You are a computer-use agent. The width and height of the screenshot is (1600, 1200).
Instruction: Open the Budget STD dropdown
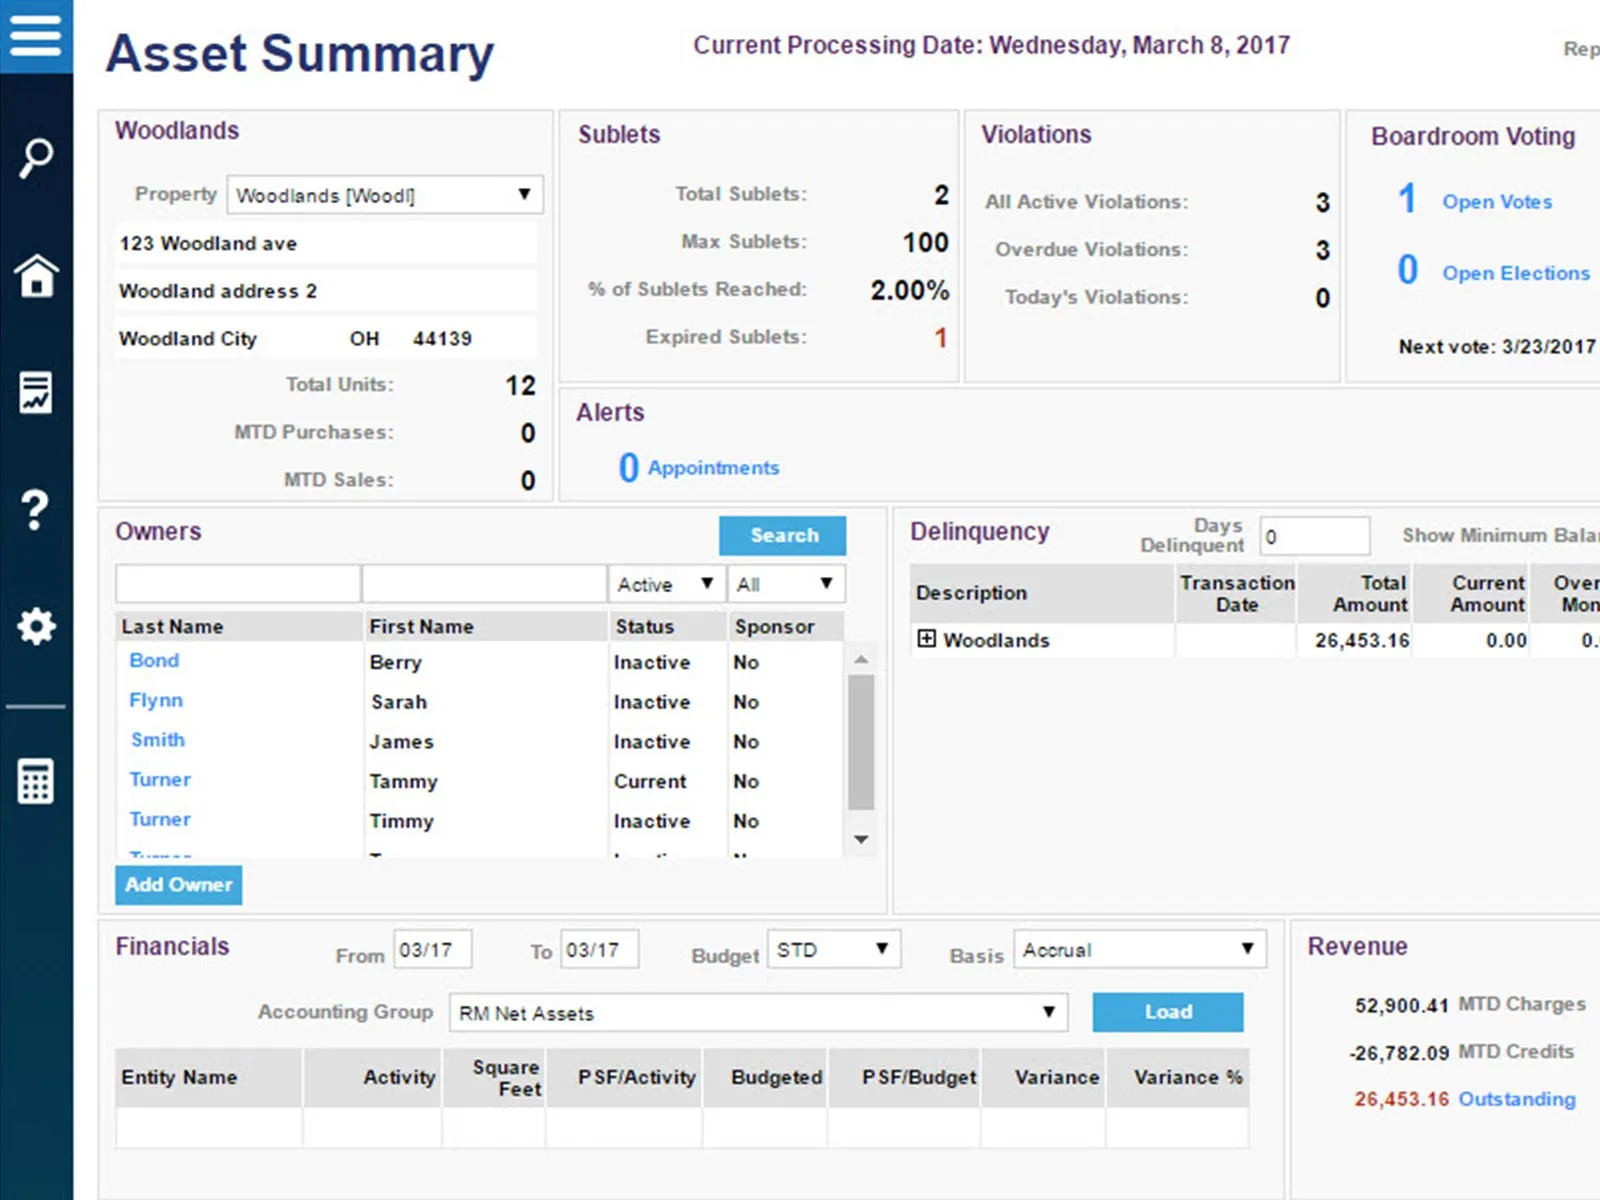tap(834, 949)
